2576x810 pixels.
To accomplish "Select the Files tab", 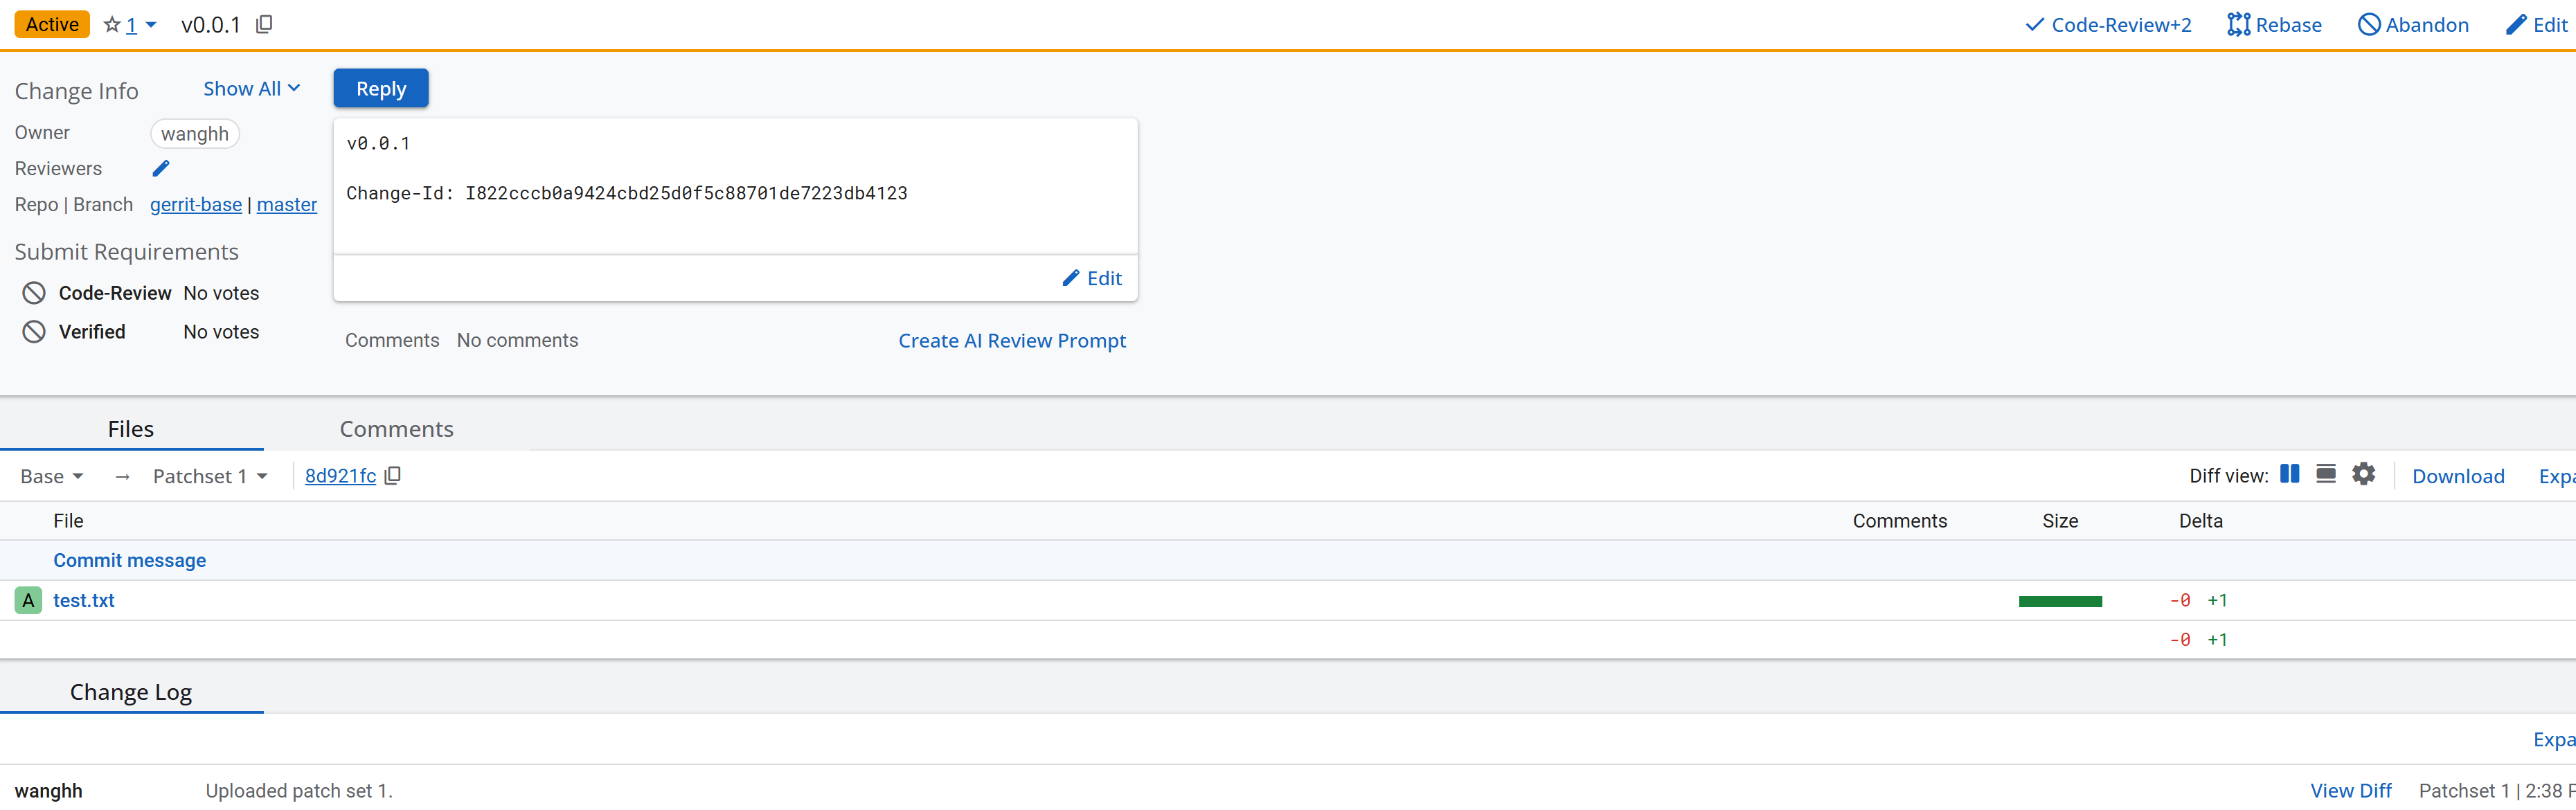I will (131, 429).
